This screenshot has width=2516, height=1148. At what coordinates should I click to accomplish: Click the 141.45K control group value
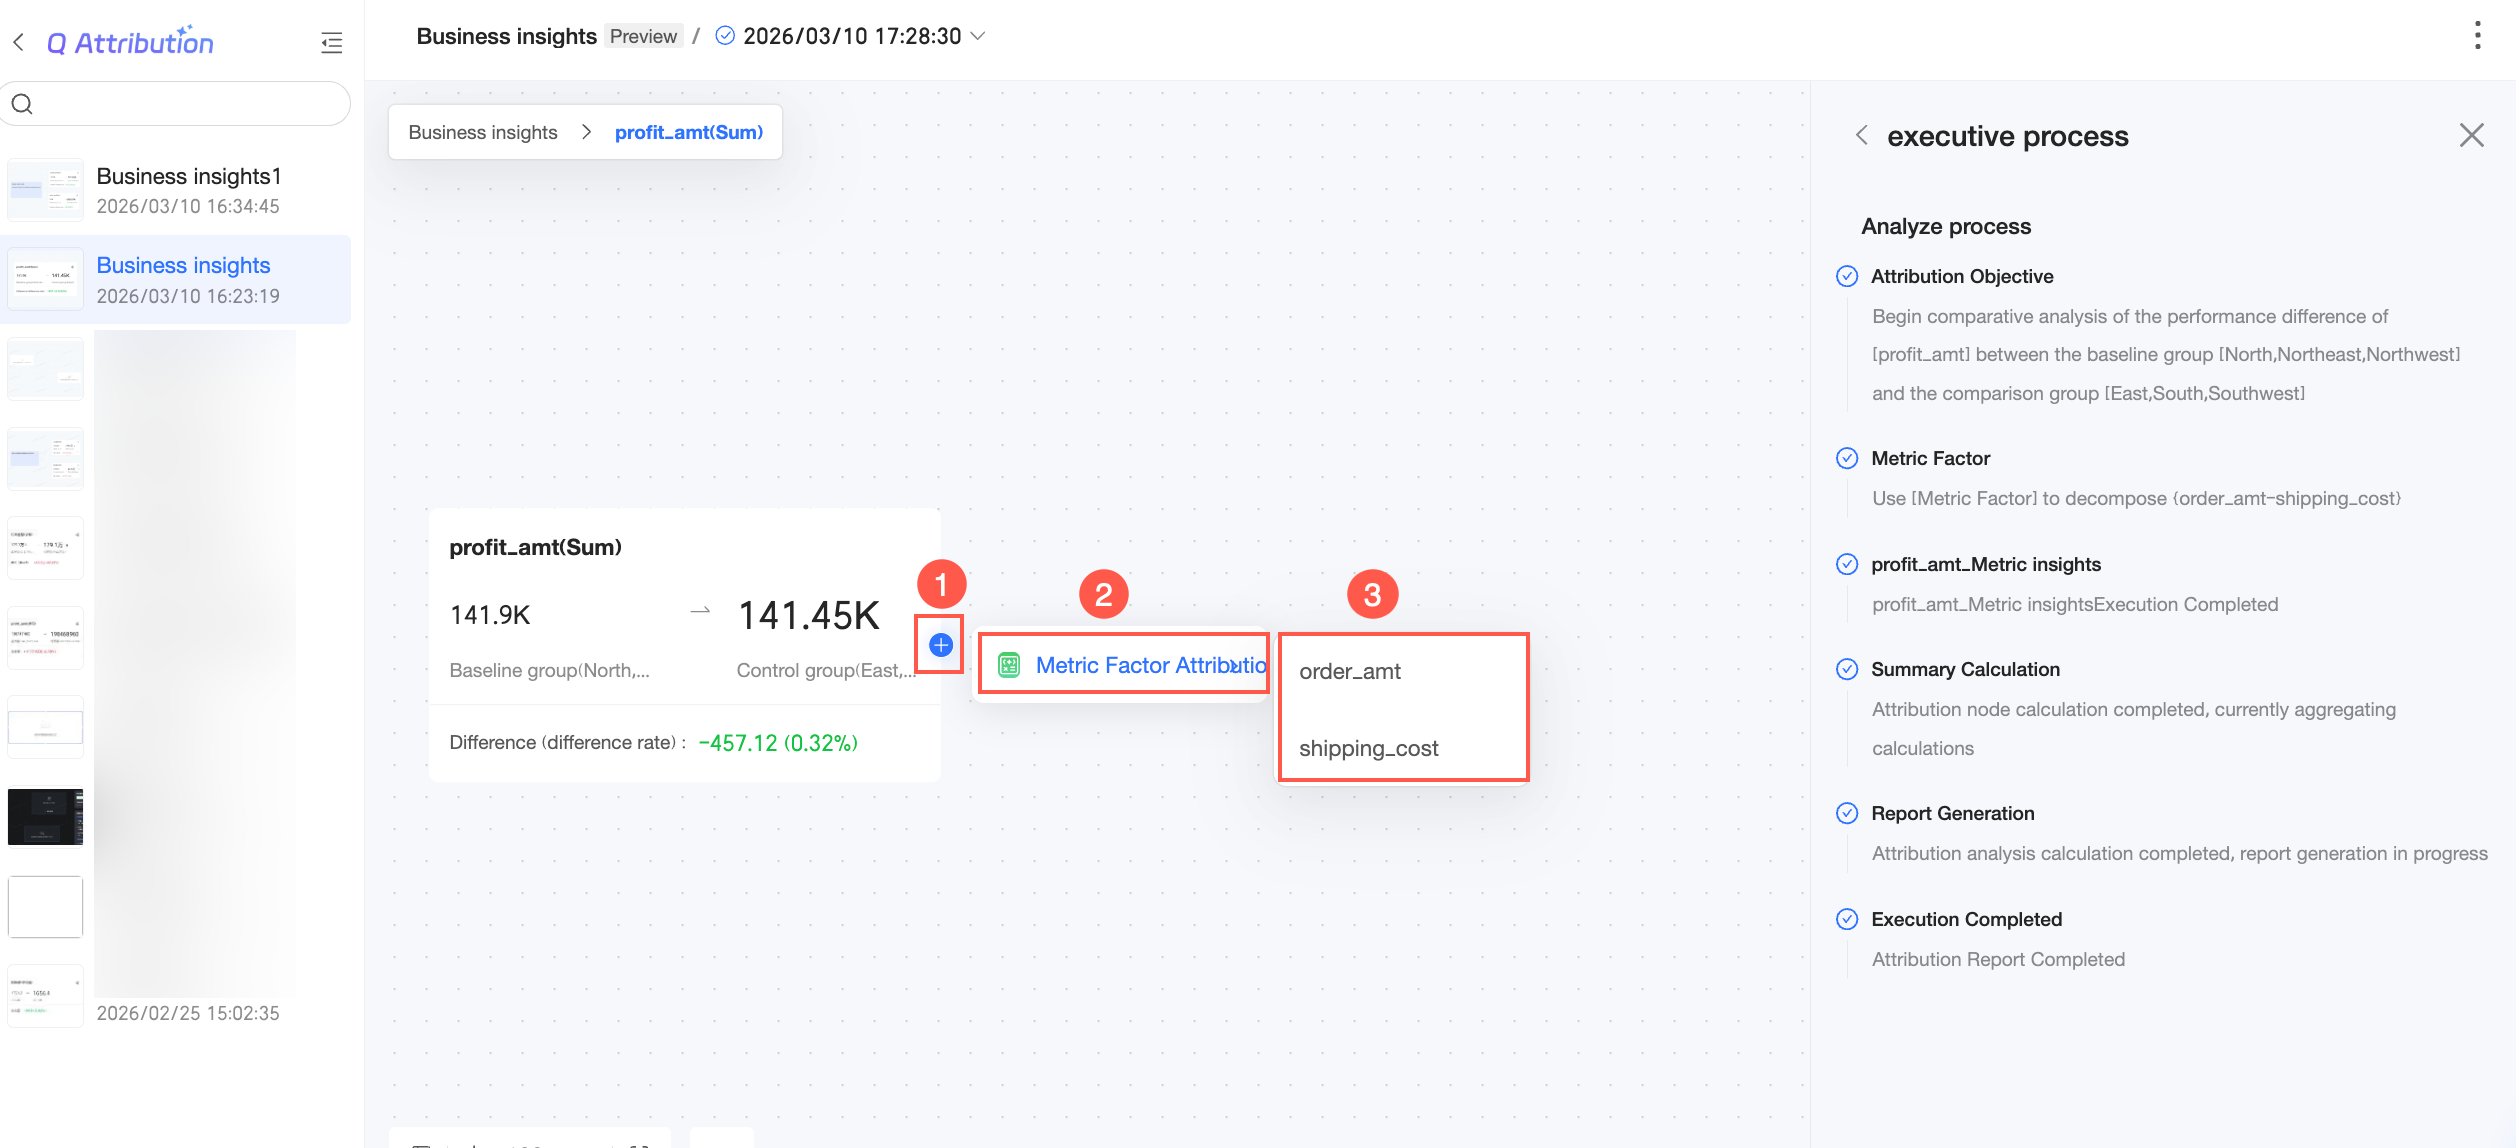point(809,615)
